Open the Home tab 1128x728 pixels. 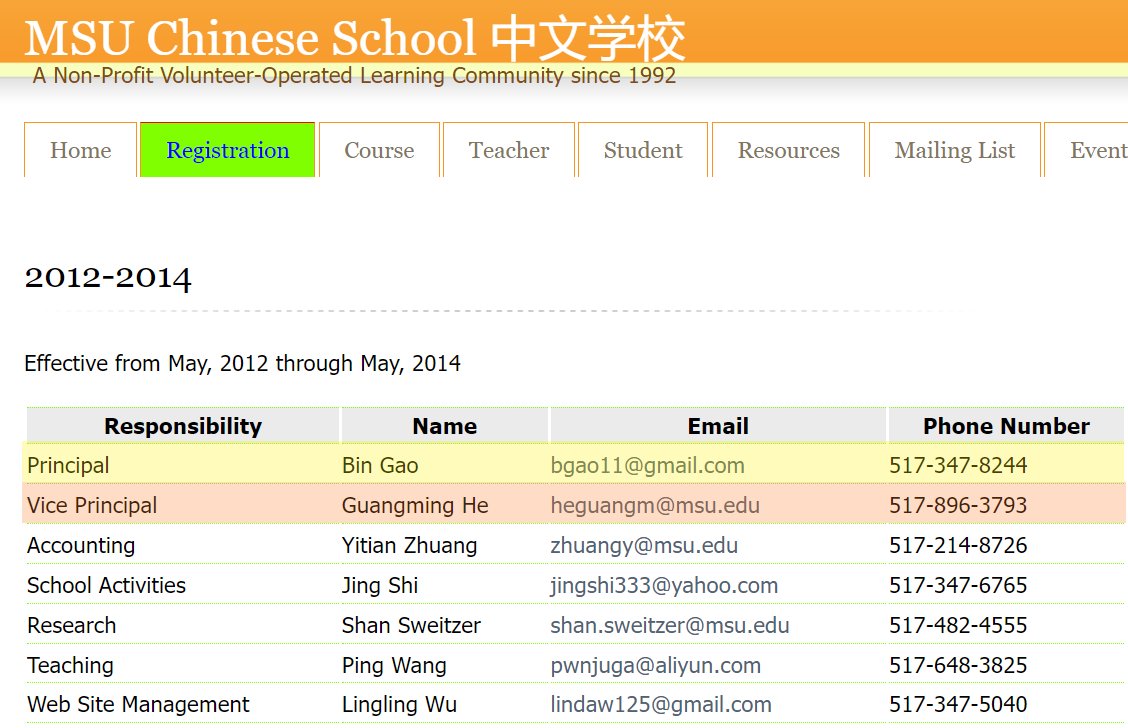coord(80,150)
